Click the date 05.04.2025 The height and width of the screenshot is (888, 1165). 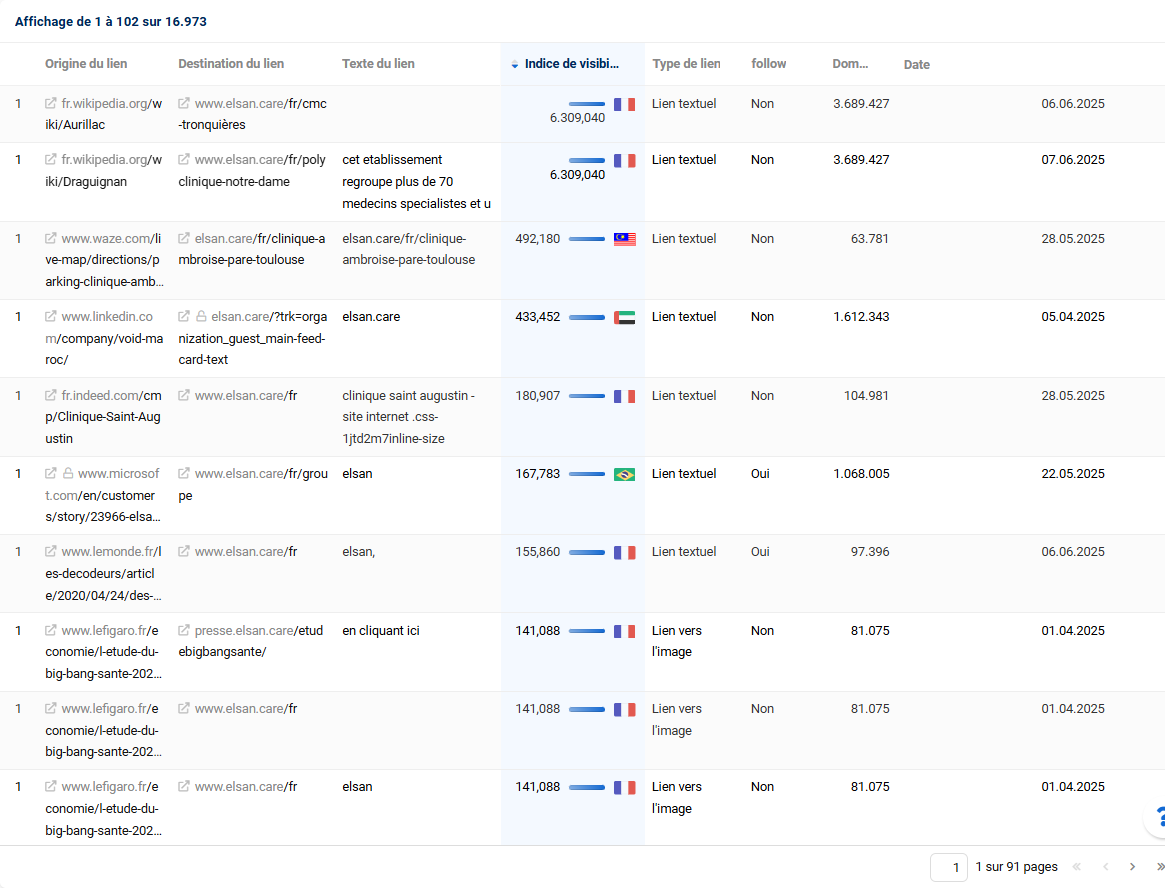[1073, 317]
